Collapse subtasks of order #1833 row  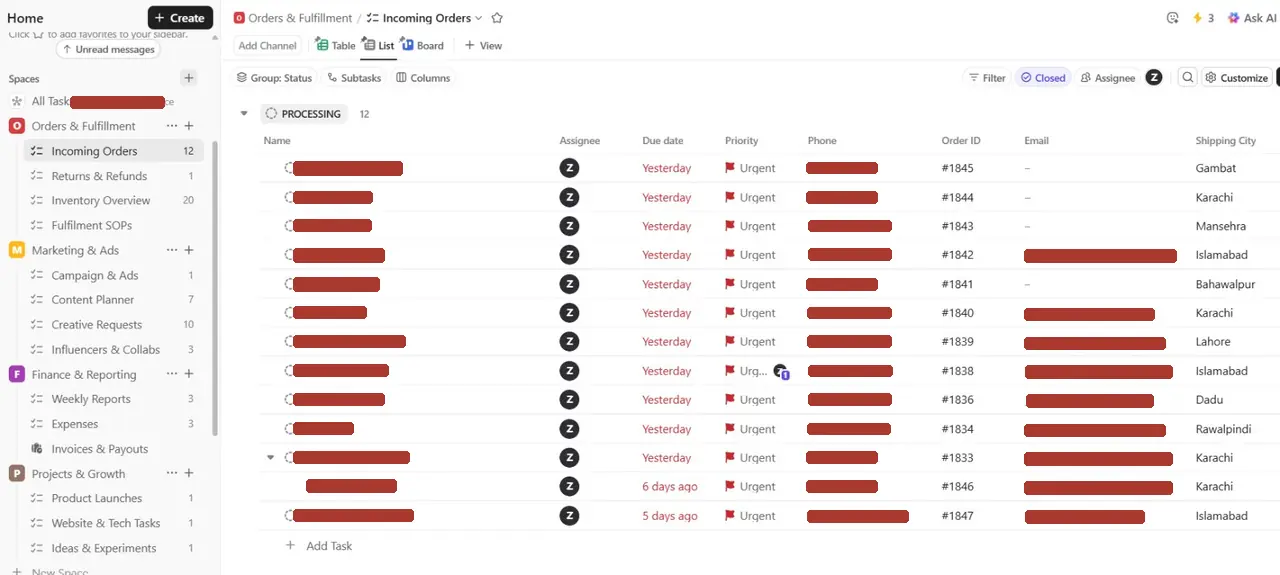[270, 458]
